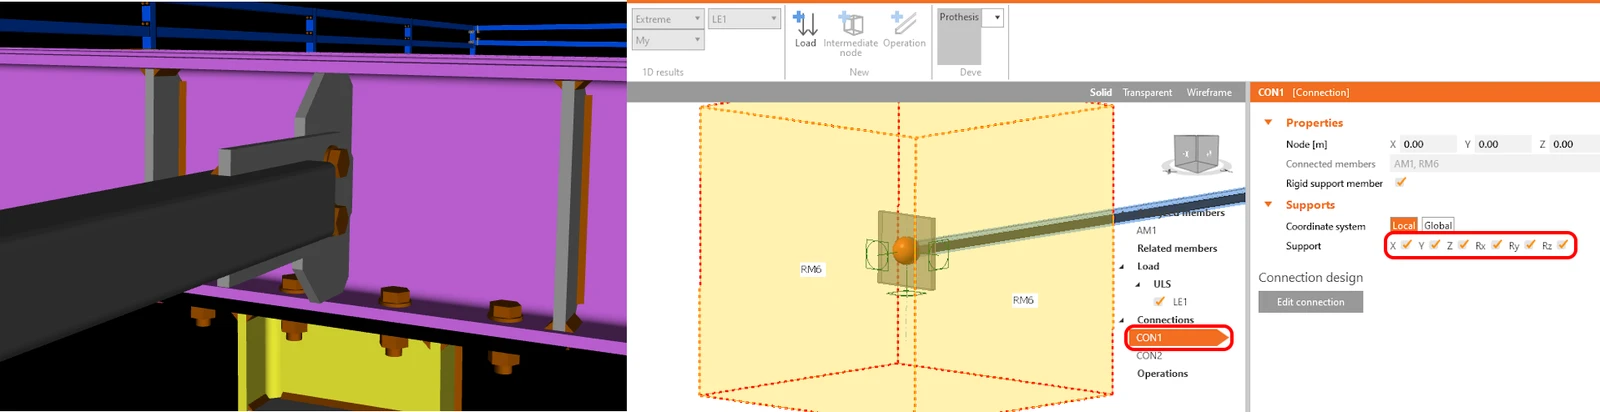Switch view to Transparent mode
The image size is (1600, 412).
(1147, 92)
